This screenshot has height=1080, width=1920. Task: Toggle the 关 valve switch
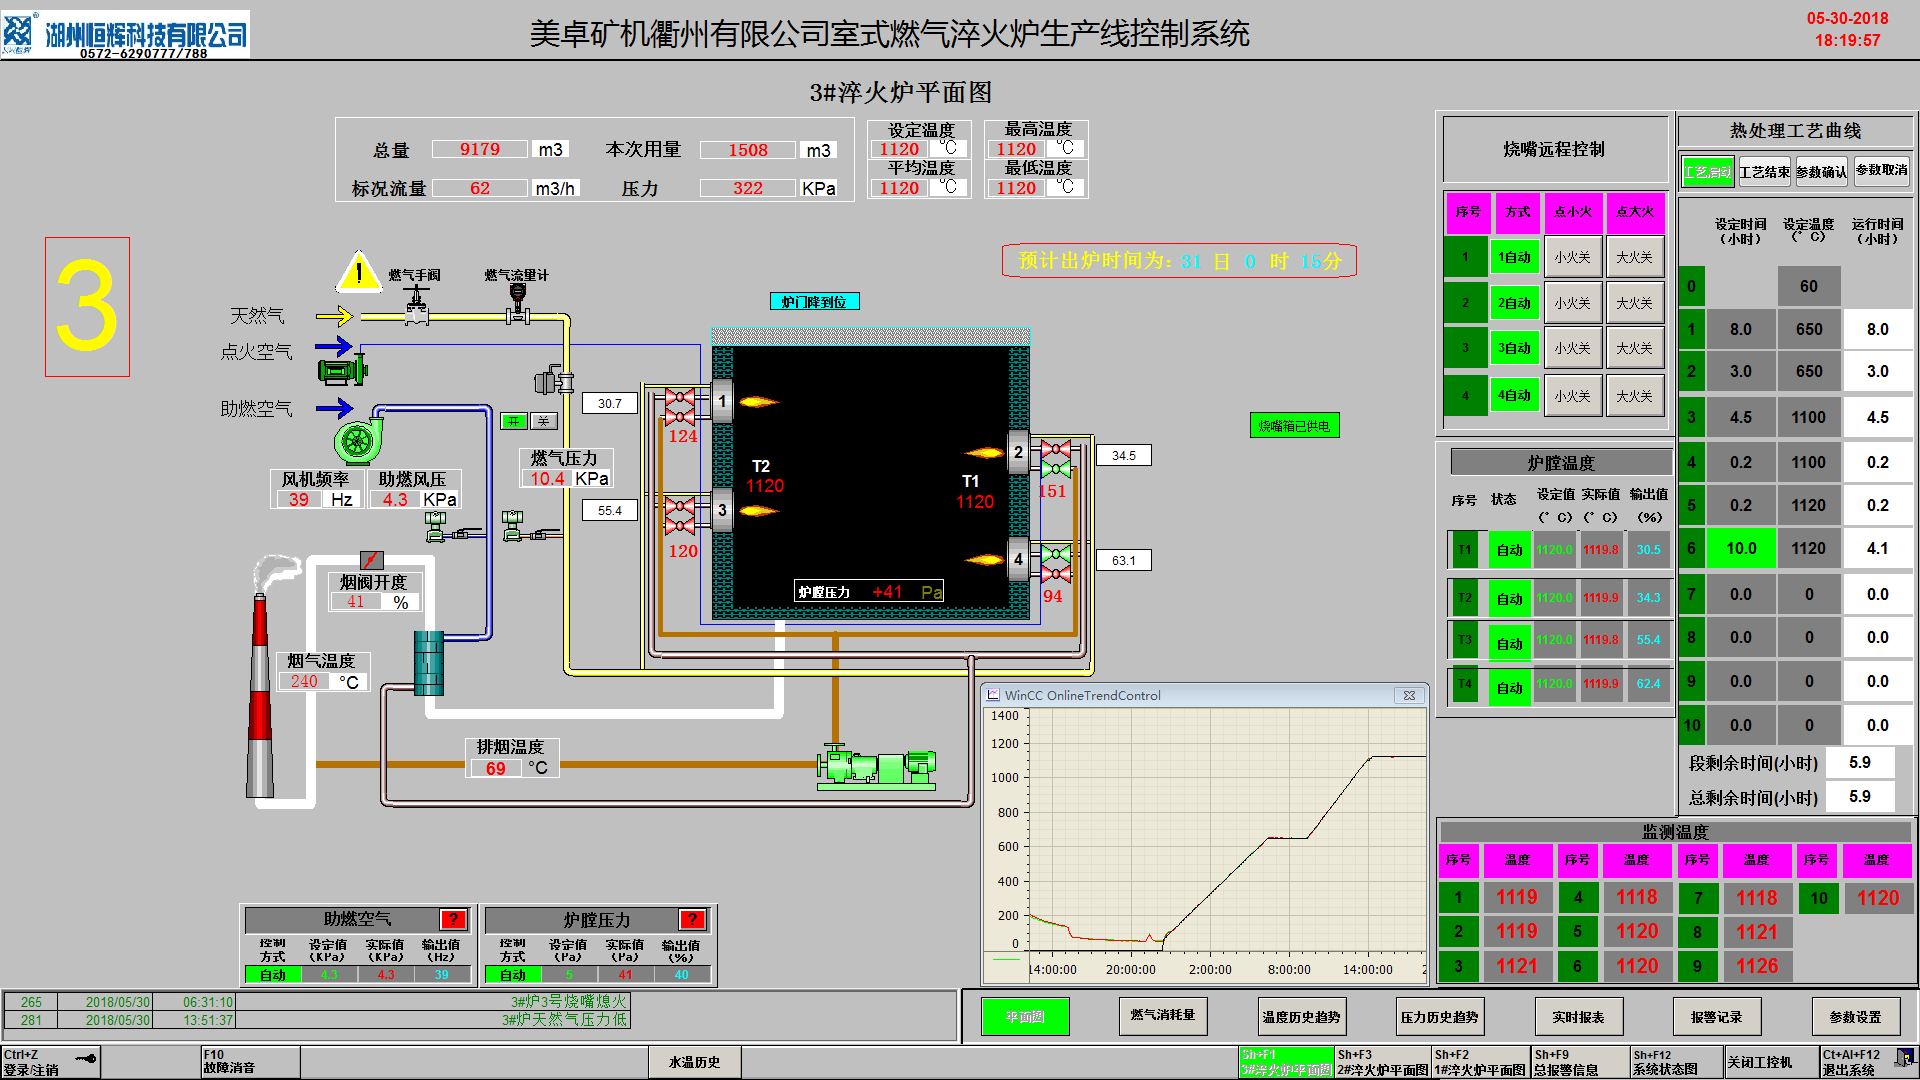point(543,422)
